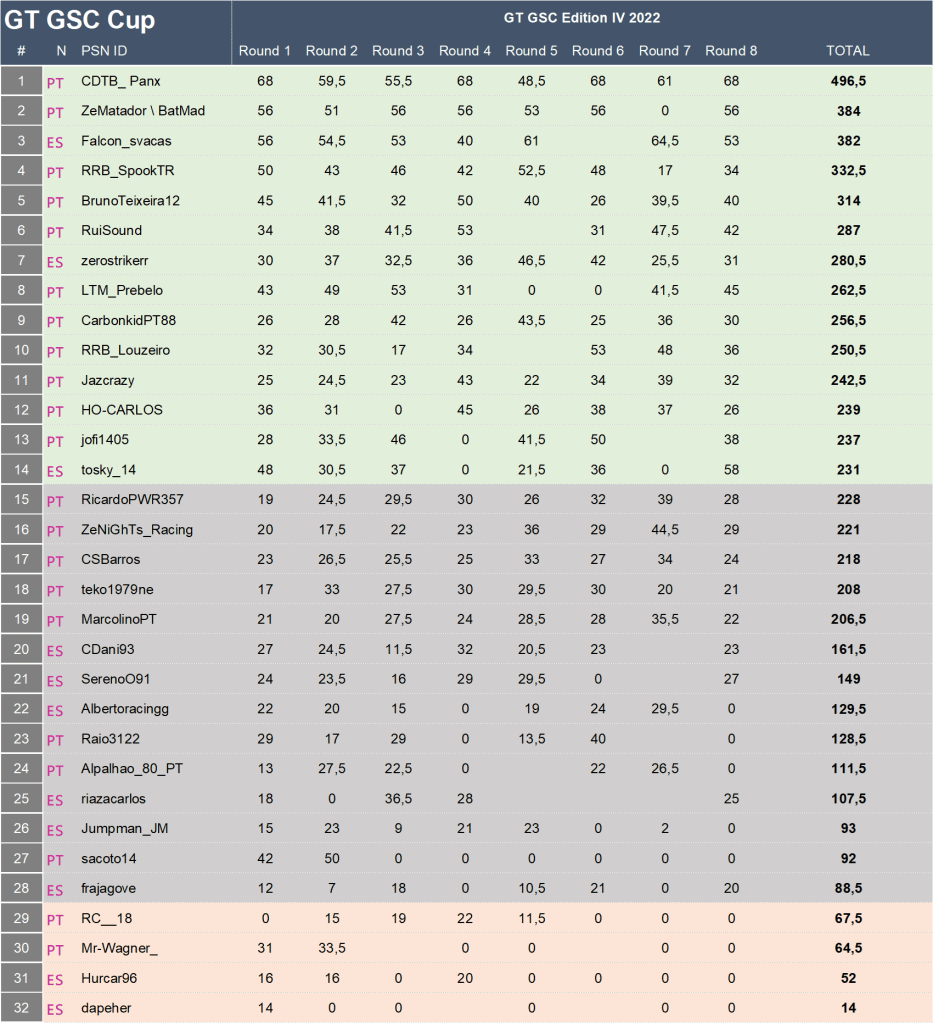Select the Round 1 column header
Viewport: 933px width, 1023px height.
[265, 51]
